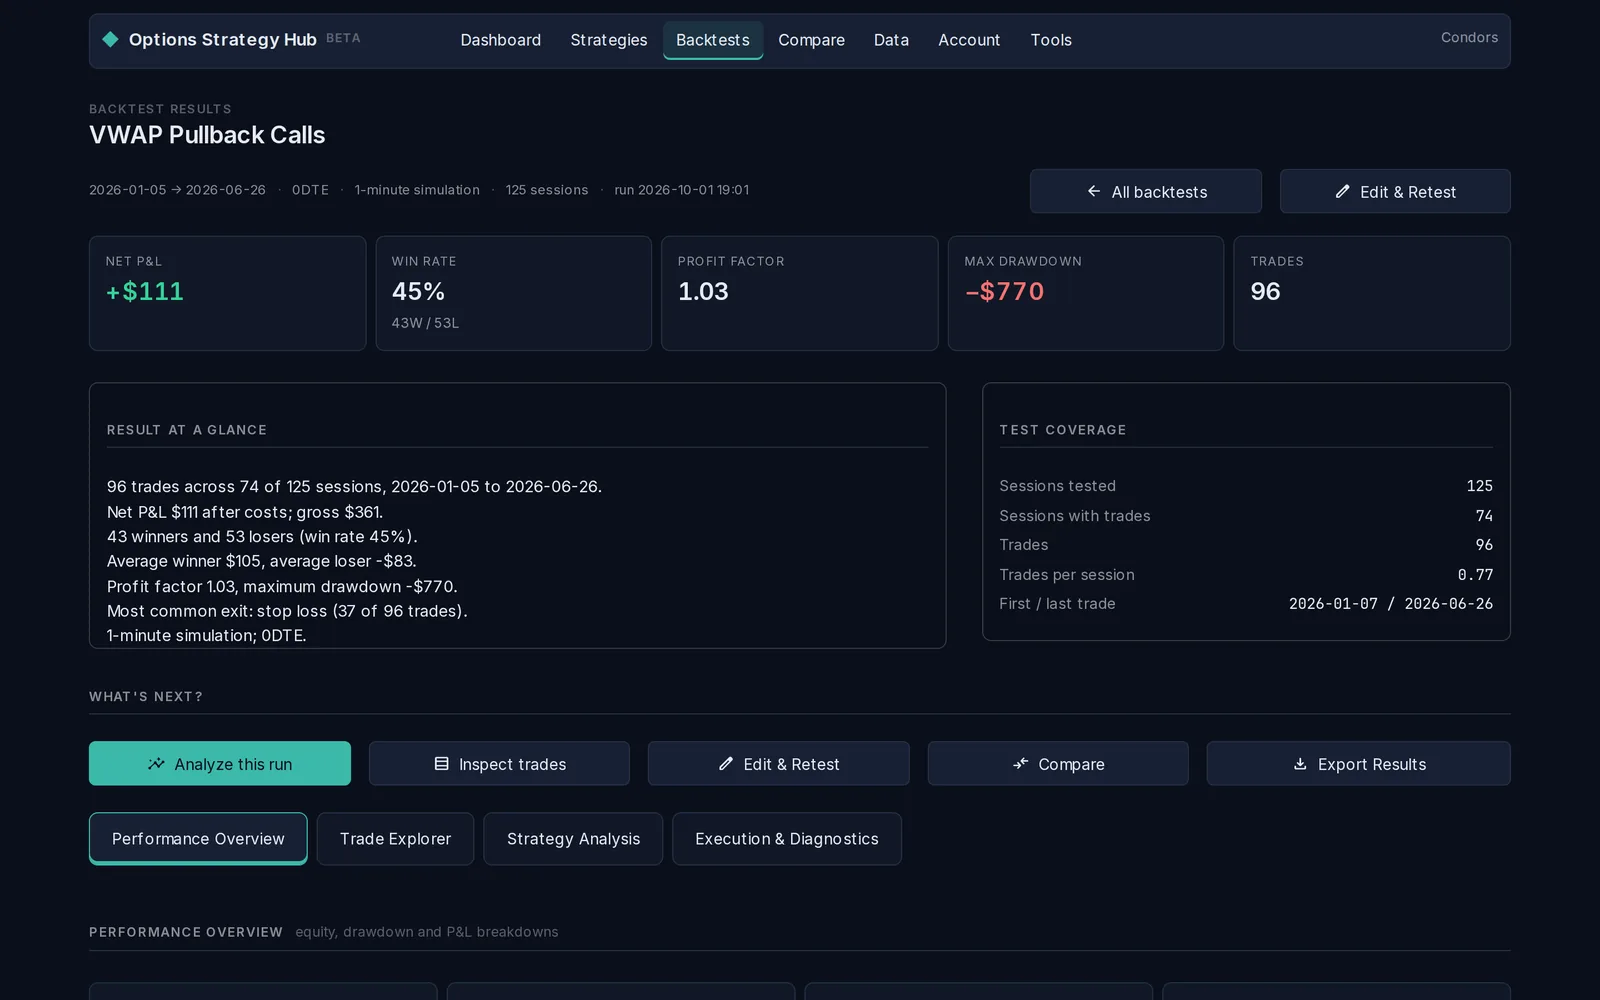The height and width of the screenshot is (1000, 1600).
Task: Open the Tools nav item
Action: pyautogui.click(x=1051, y=40)
